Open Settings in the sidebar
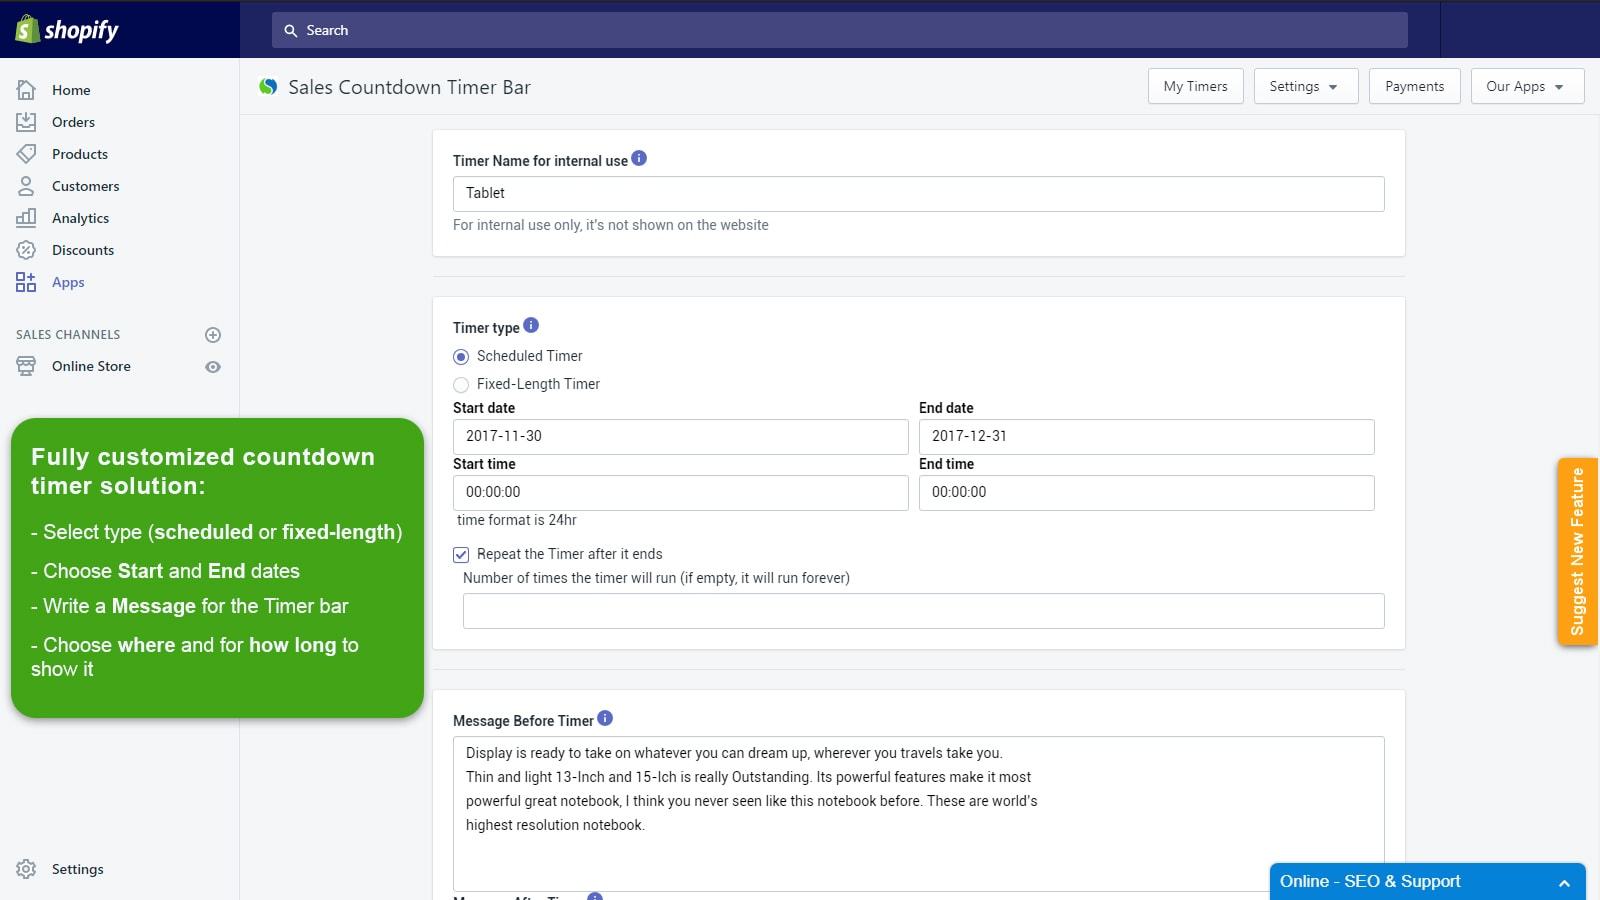This screenshot has height=900, width=1600. [x=77, y=869]
